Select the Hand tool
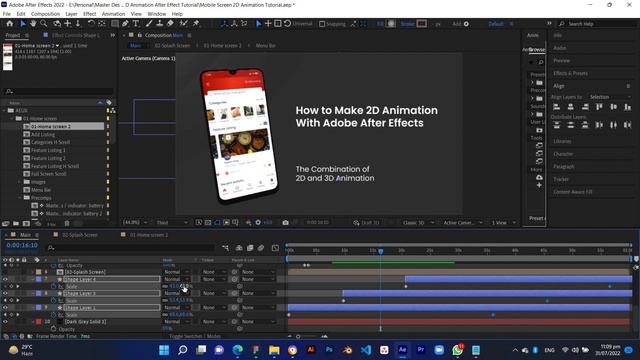 33,24
